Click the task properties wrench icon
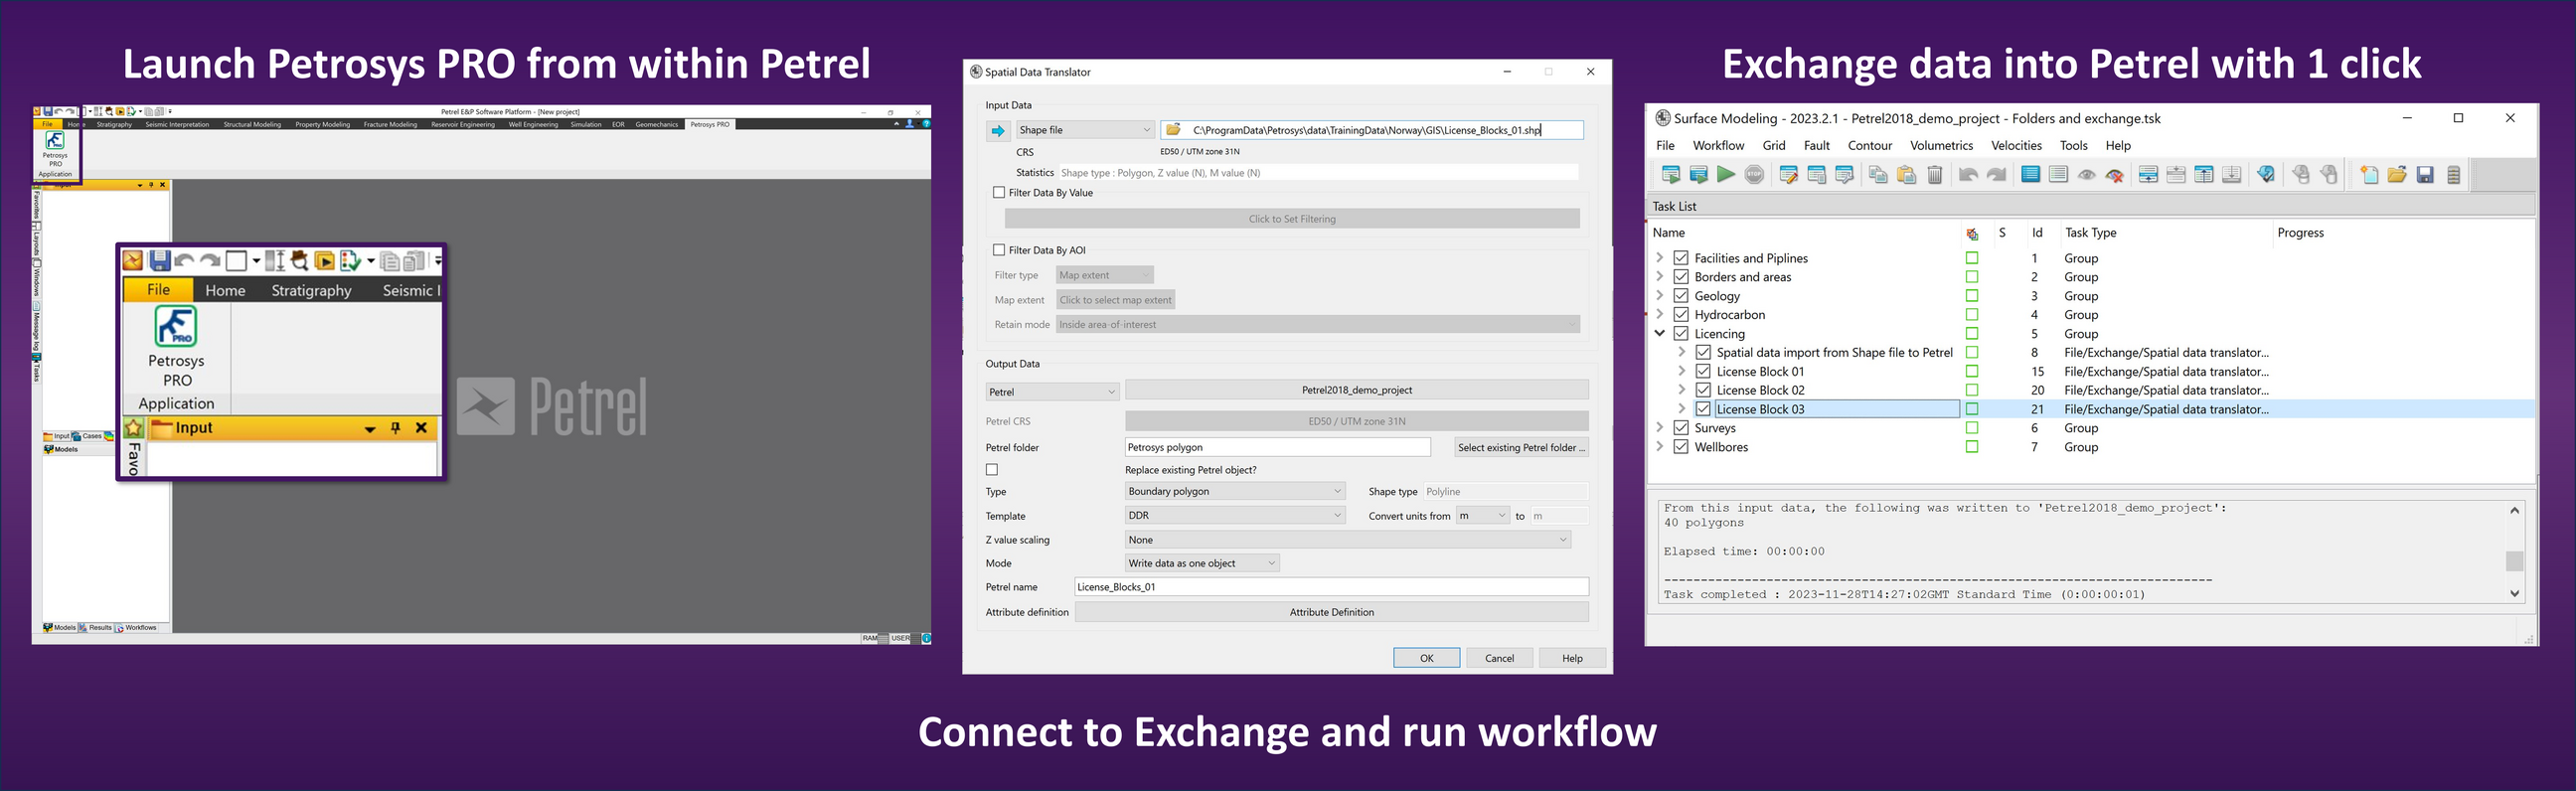The image size is (2576, 791). 1845,175
